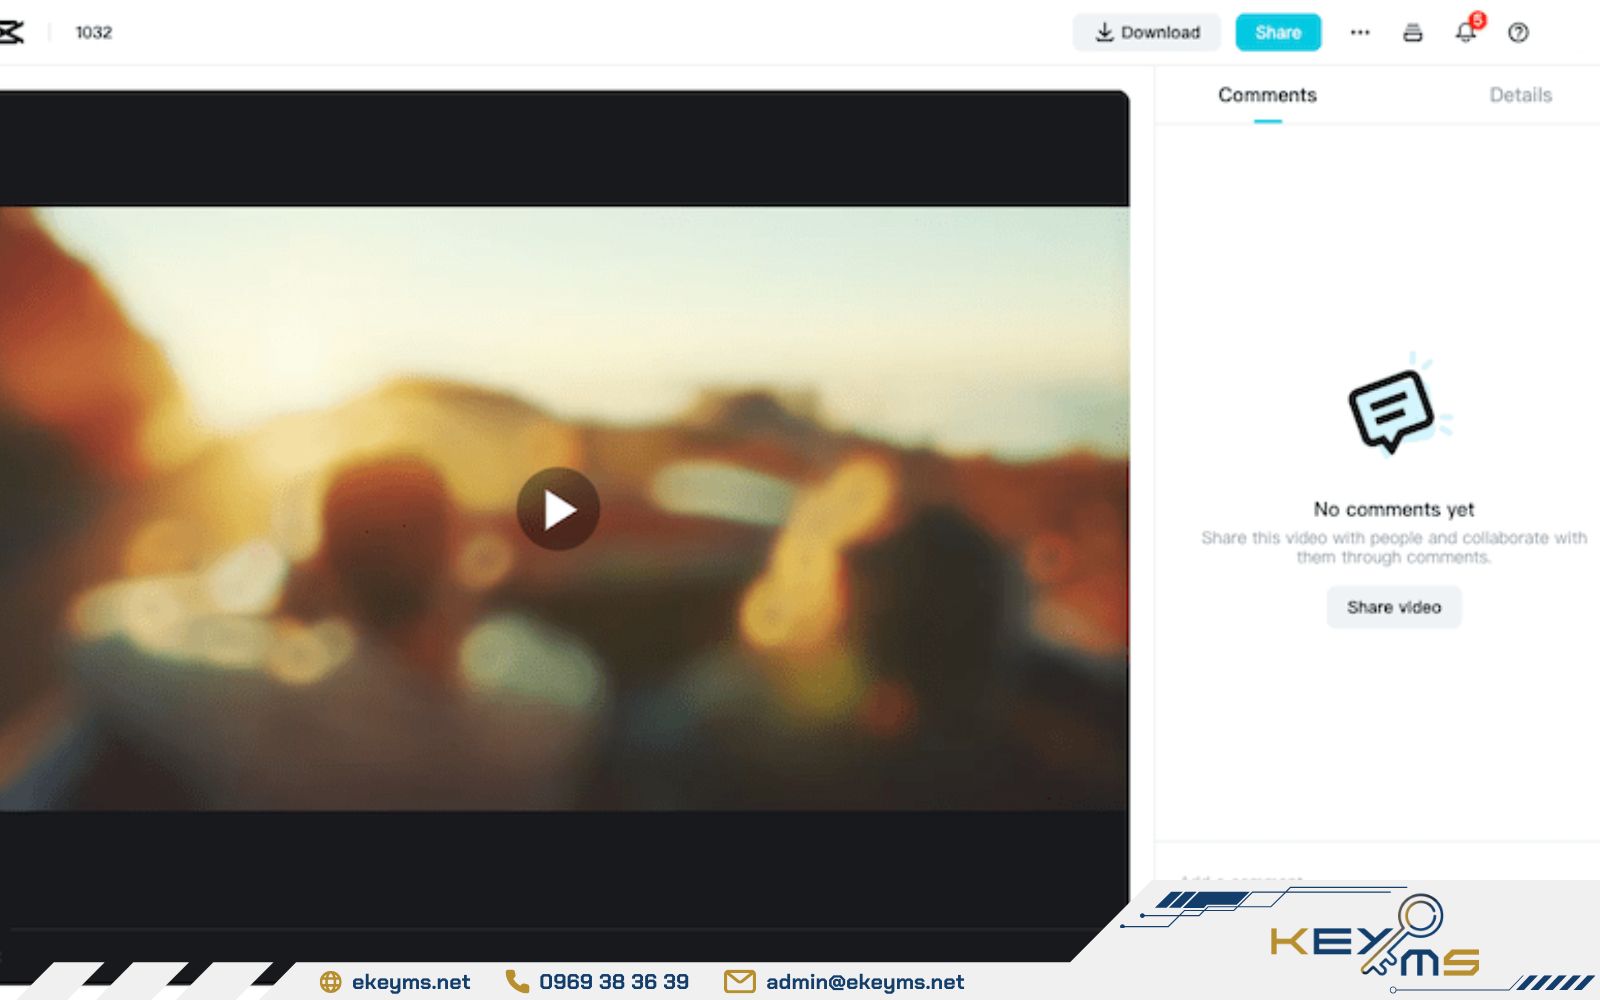
Task: Click the Share button
Action: [1278, 32]
